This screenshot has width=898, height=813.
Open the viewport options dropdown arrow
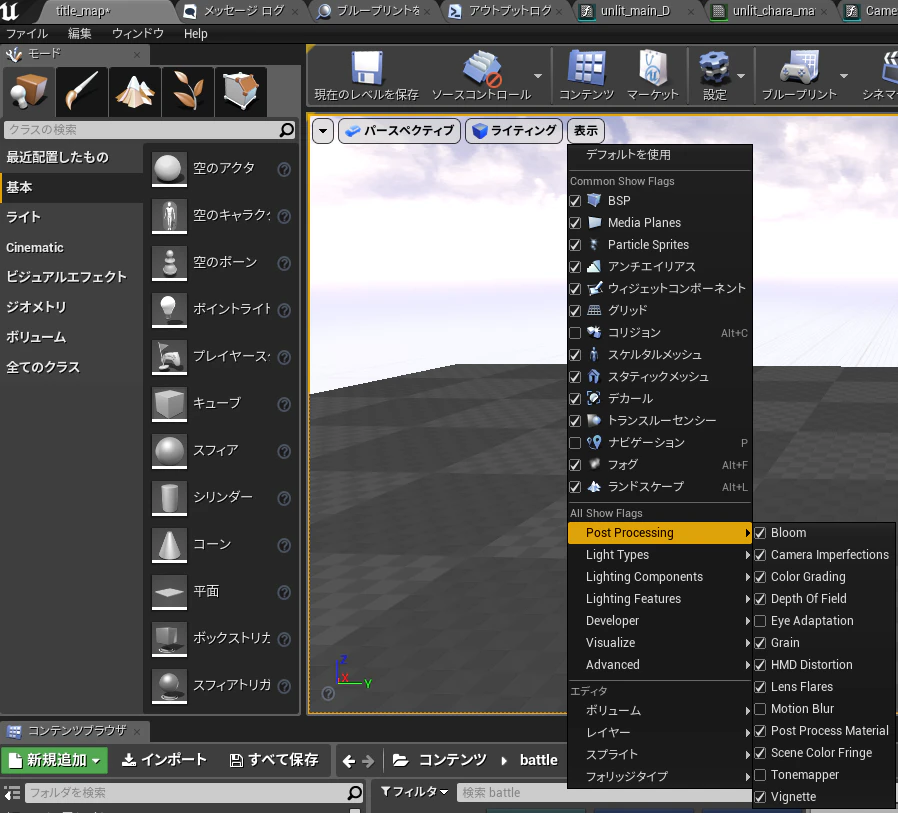(x=323, y=131)
